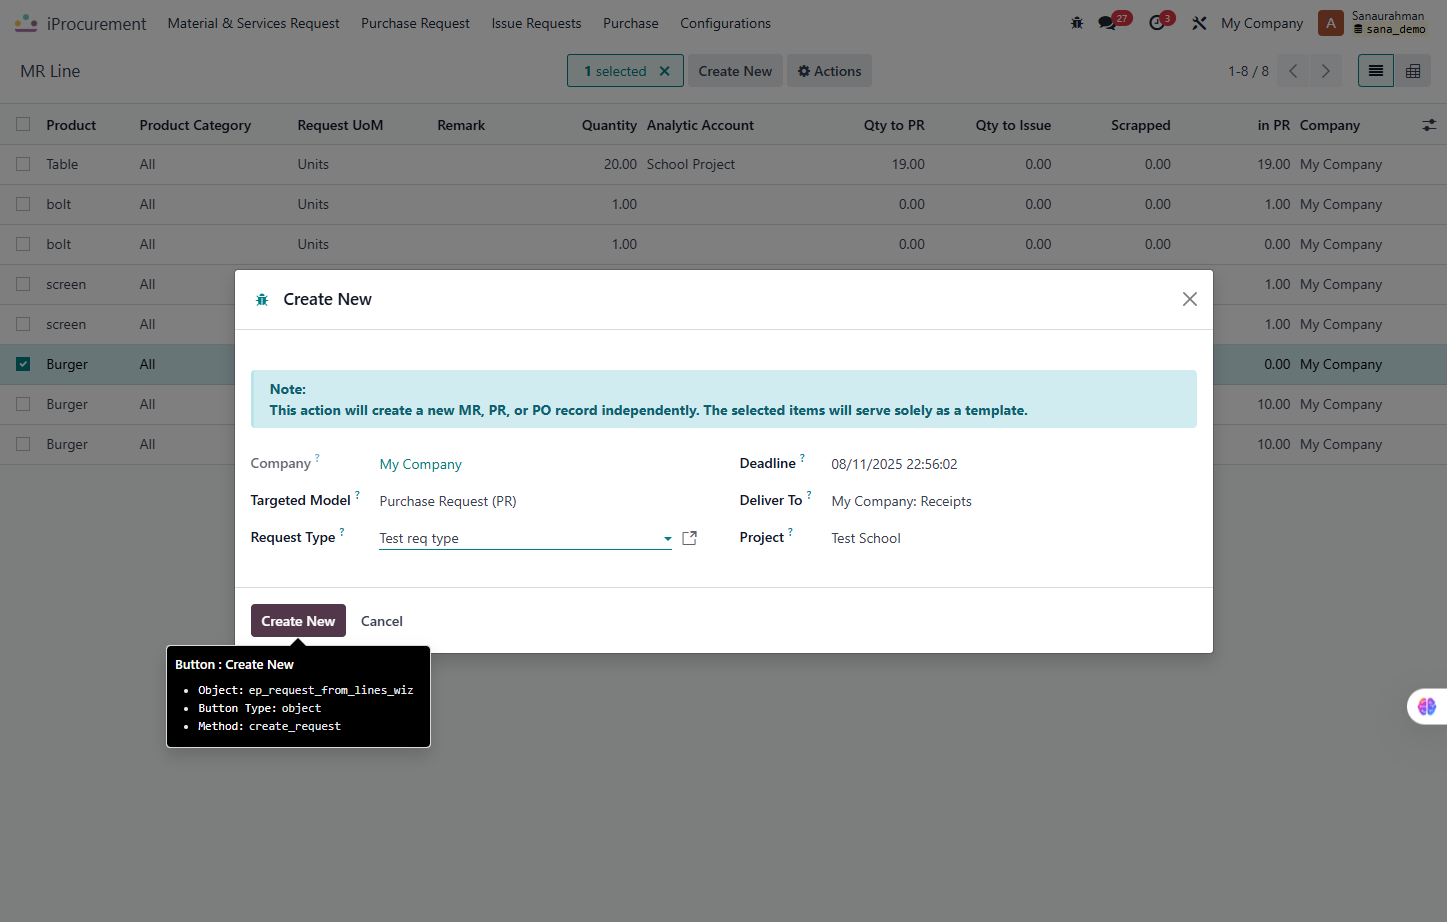This screenshot has width=1447, height=922.
Task: Go to previous page arrow
Action: (x=1294, y=71)
